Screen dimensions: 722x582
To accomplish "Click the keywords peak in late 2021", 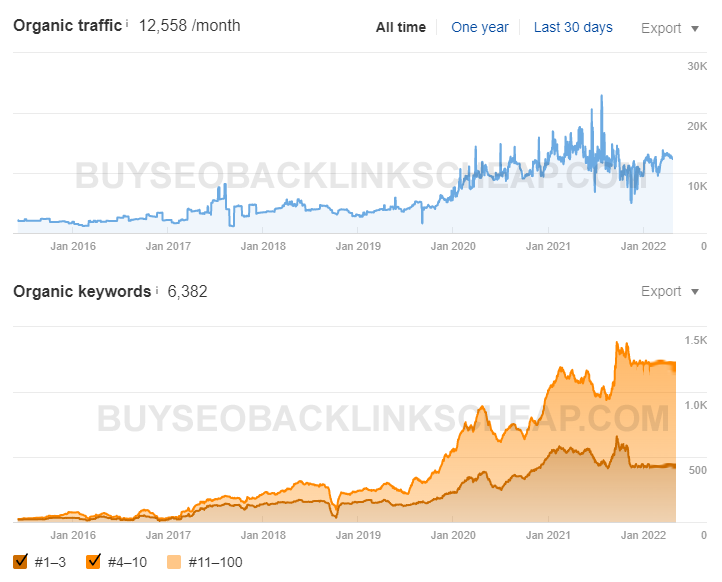I will point(617,343).
